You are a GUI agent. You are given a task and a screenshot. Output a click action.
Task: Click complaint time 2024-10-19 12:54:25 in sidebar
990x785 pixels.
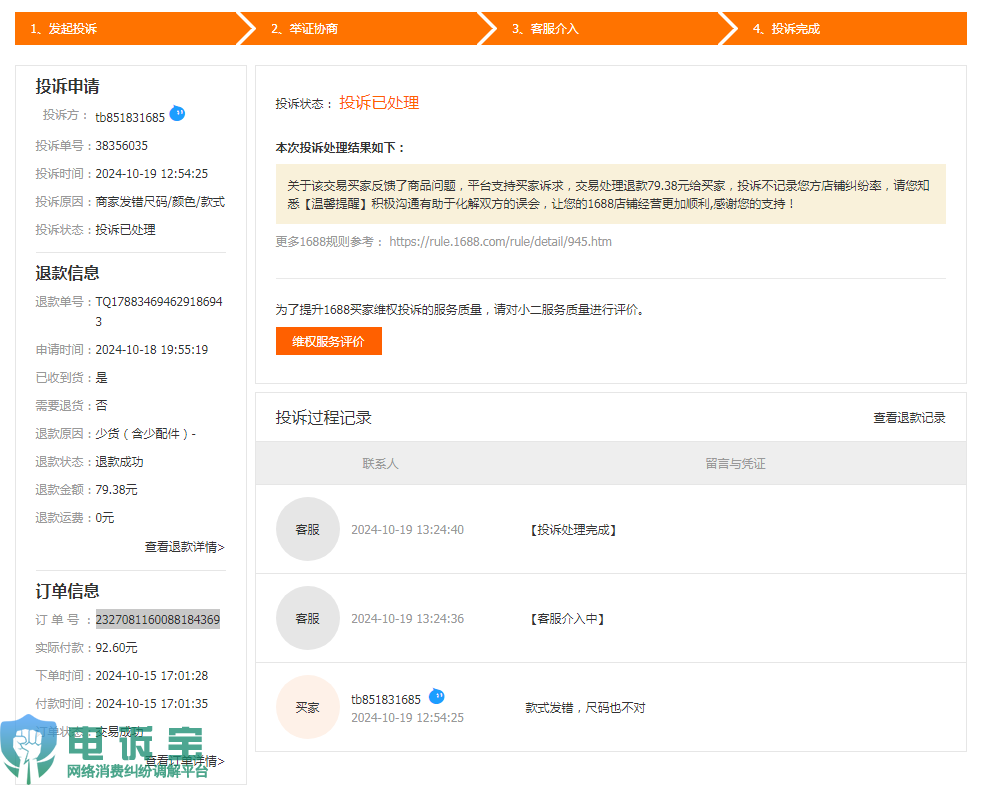pos(152,174)
